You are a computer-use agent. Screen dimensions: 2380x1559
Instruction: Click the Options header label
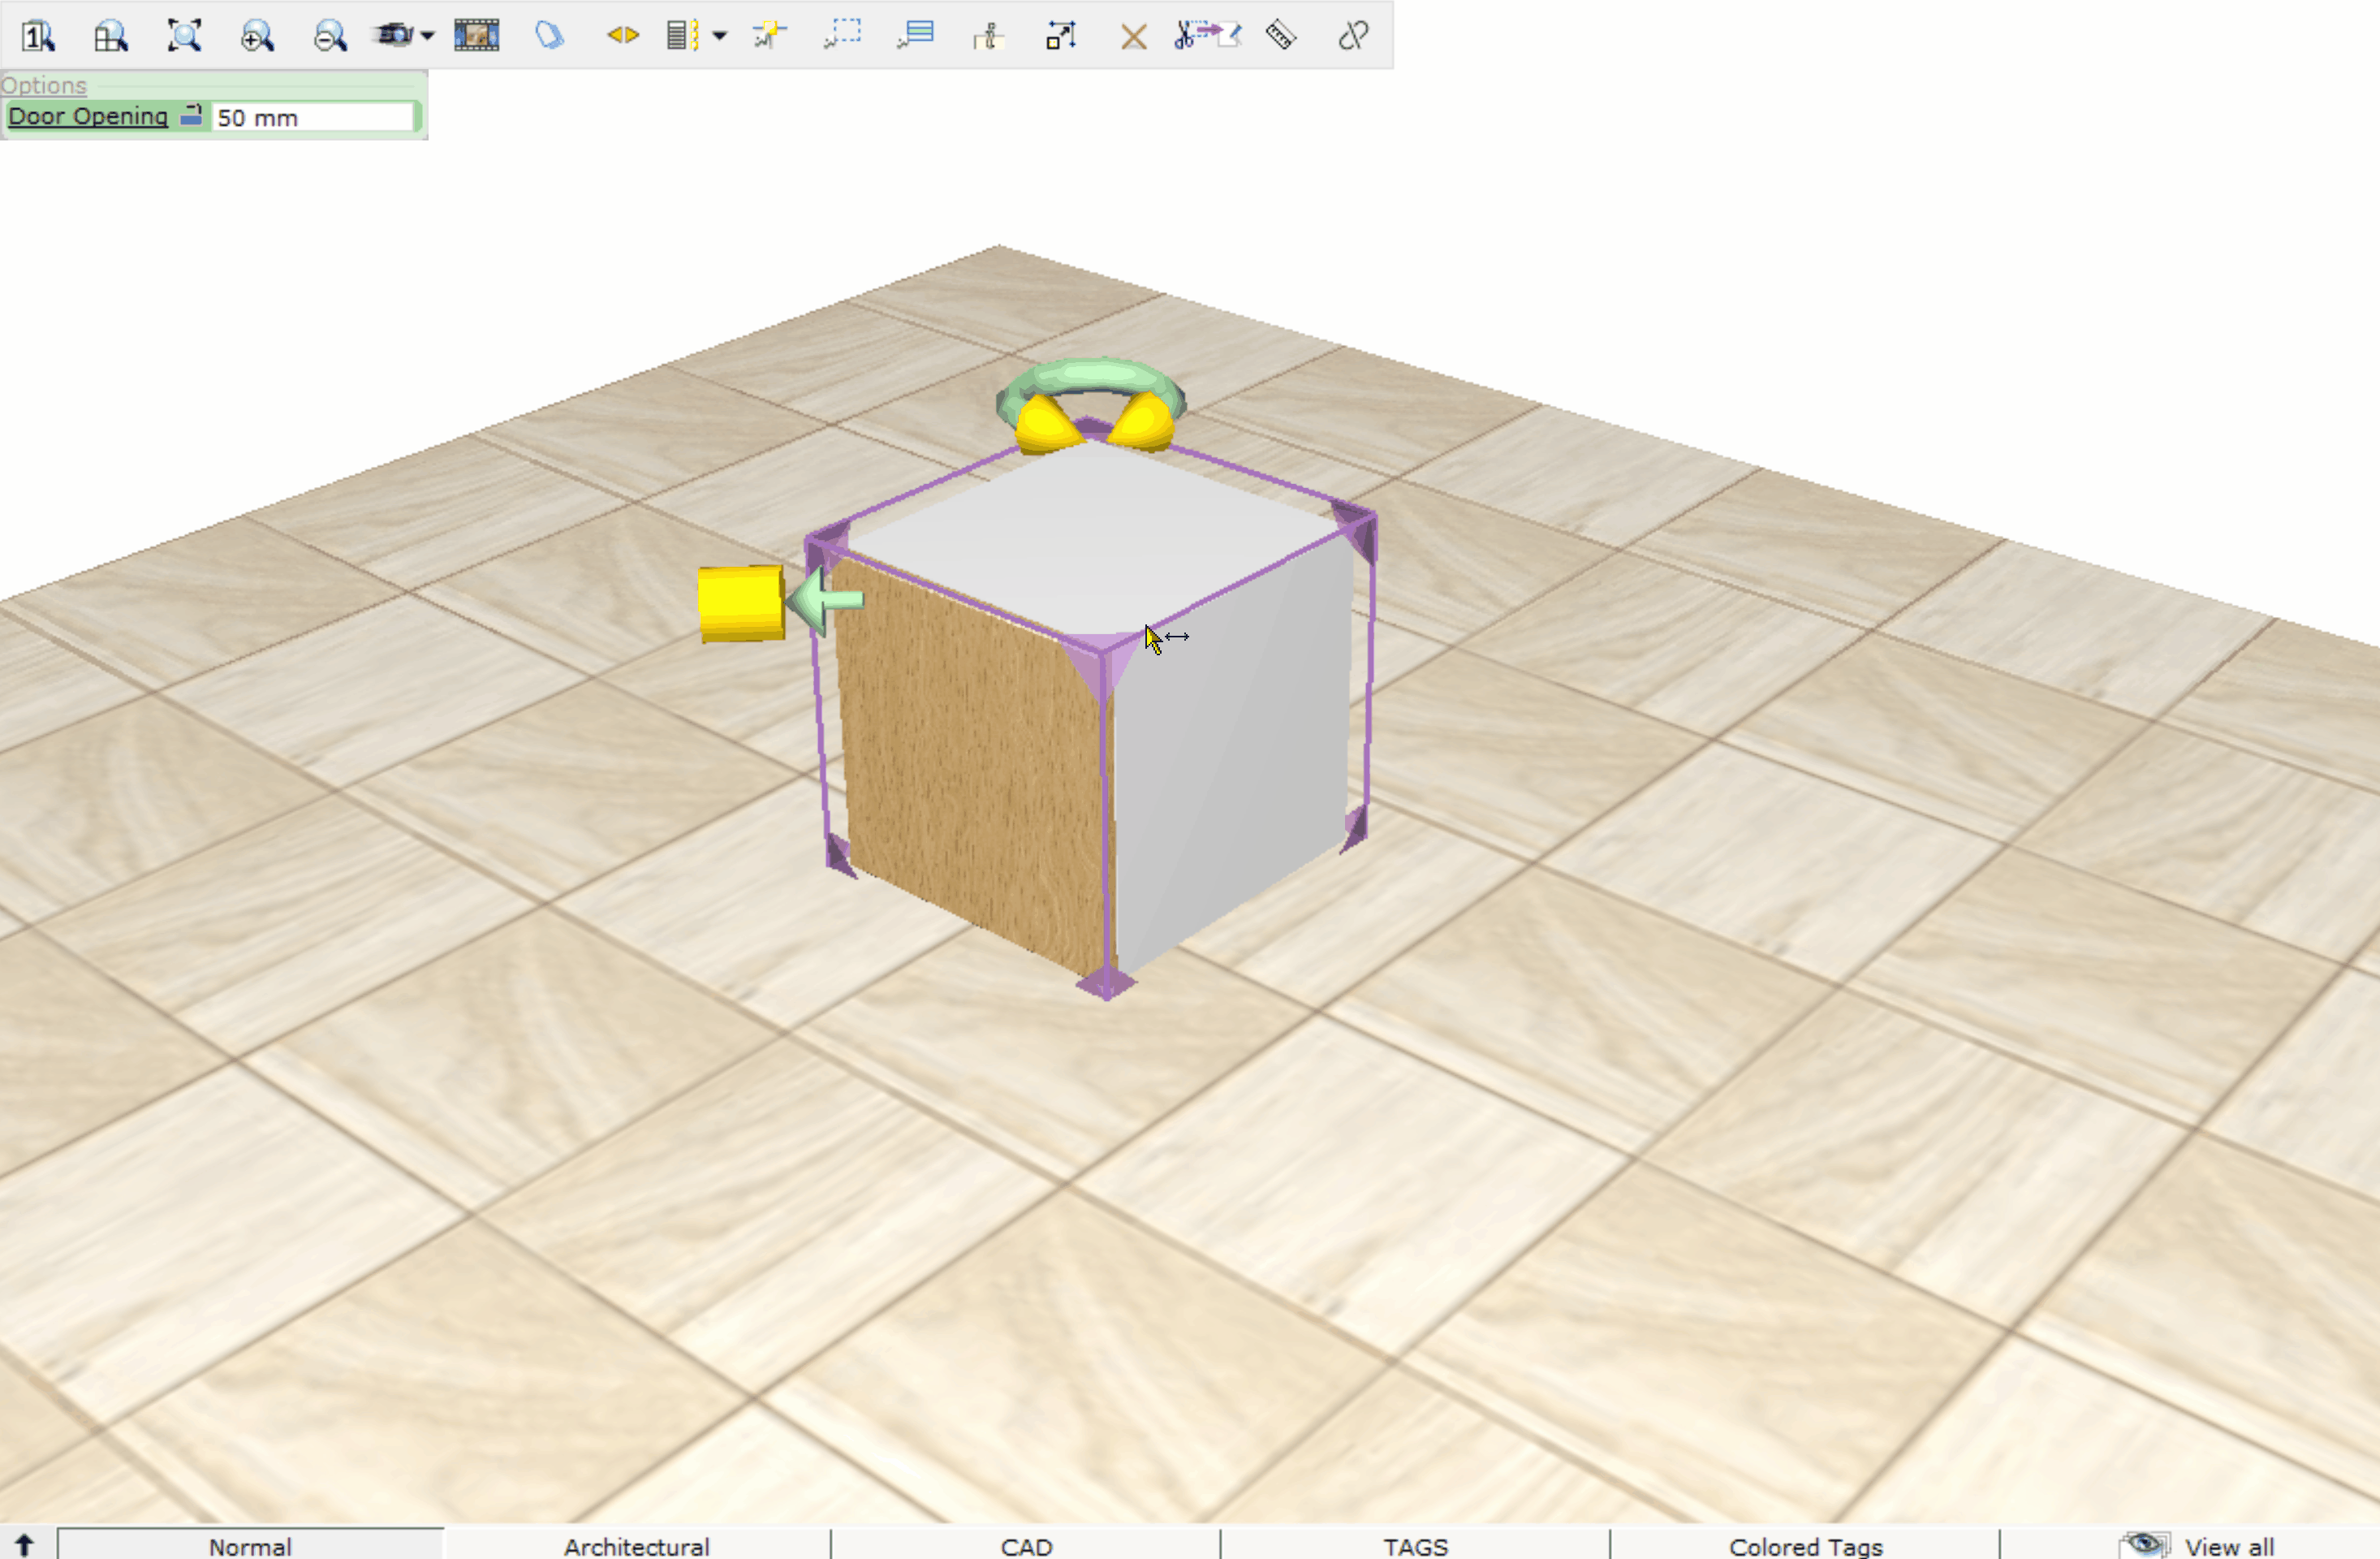tap(44, 85)
